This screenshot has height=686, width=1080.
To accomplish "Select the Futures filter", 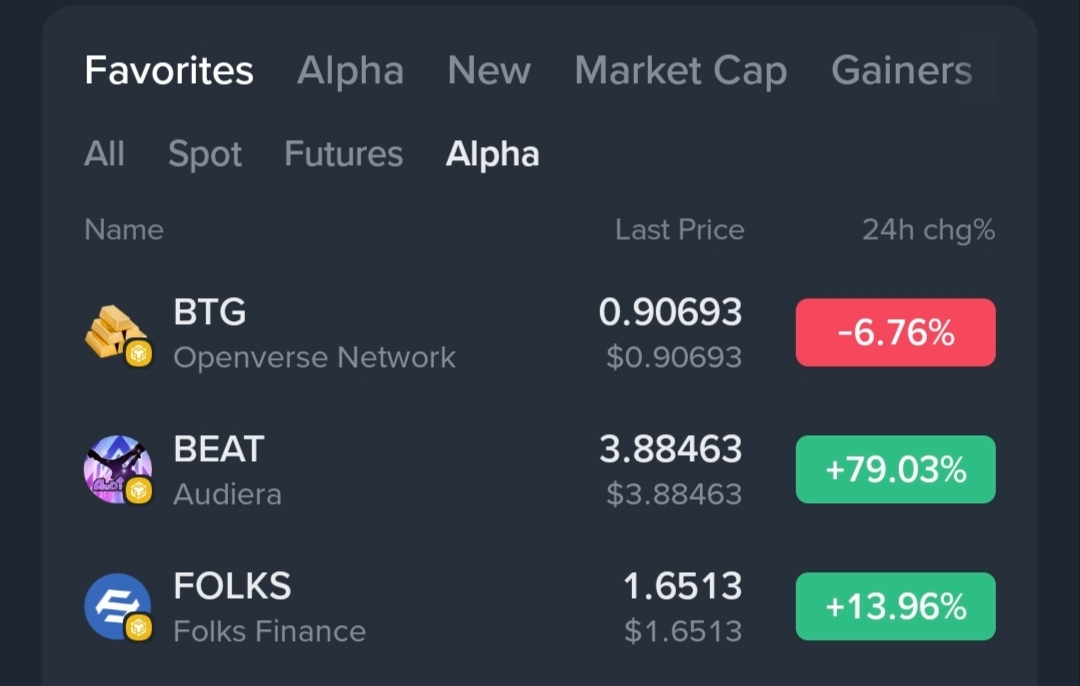I will click(343, 153).
